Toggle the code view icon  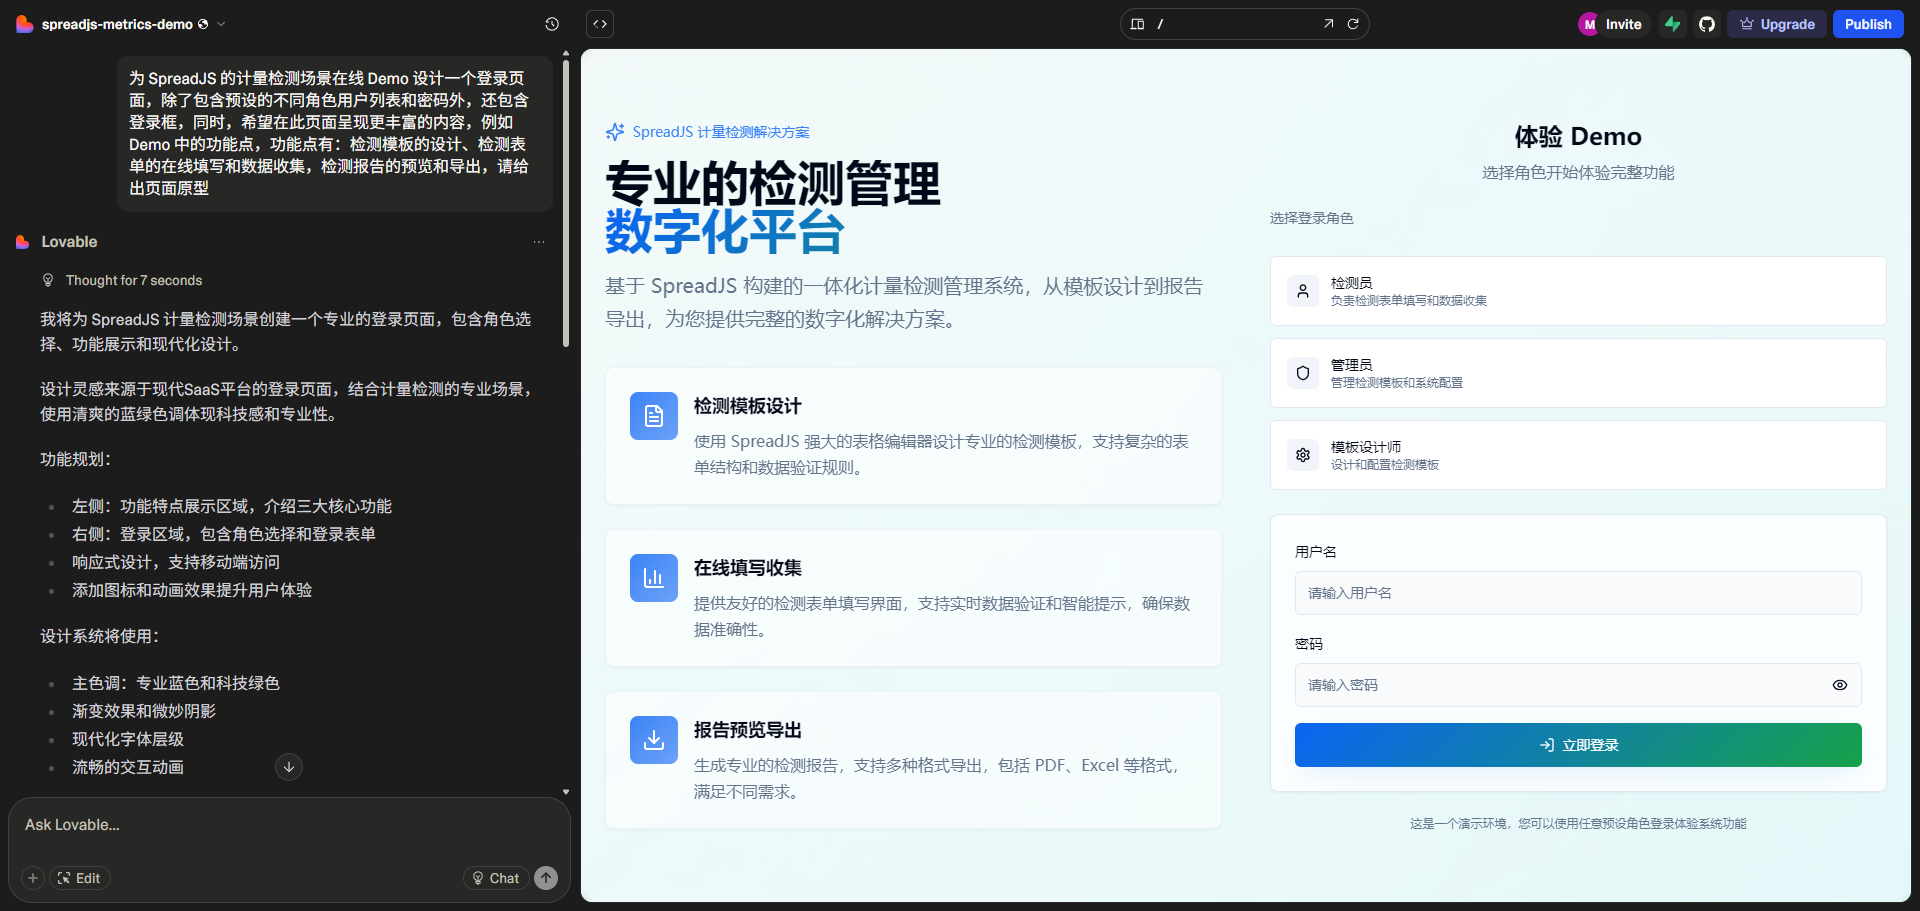click(600, 24)
